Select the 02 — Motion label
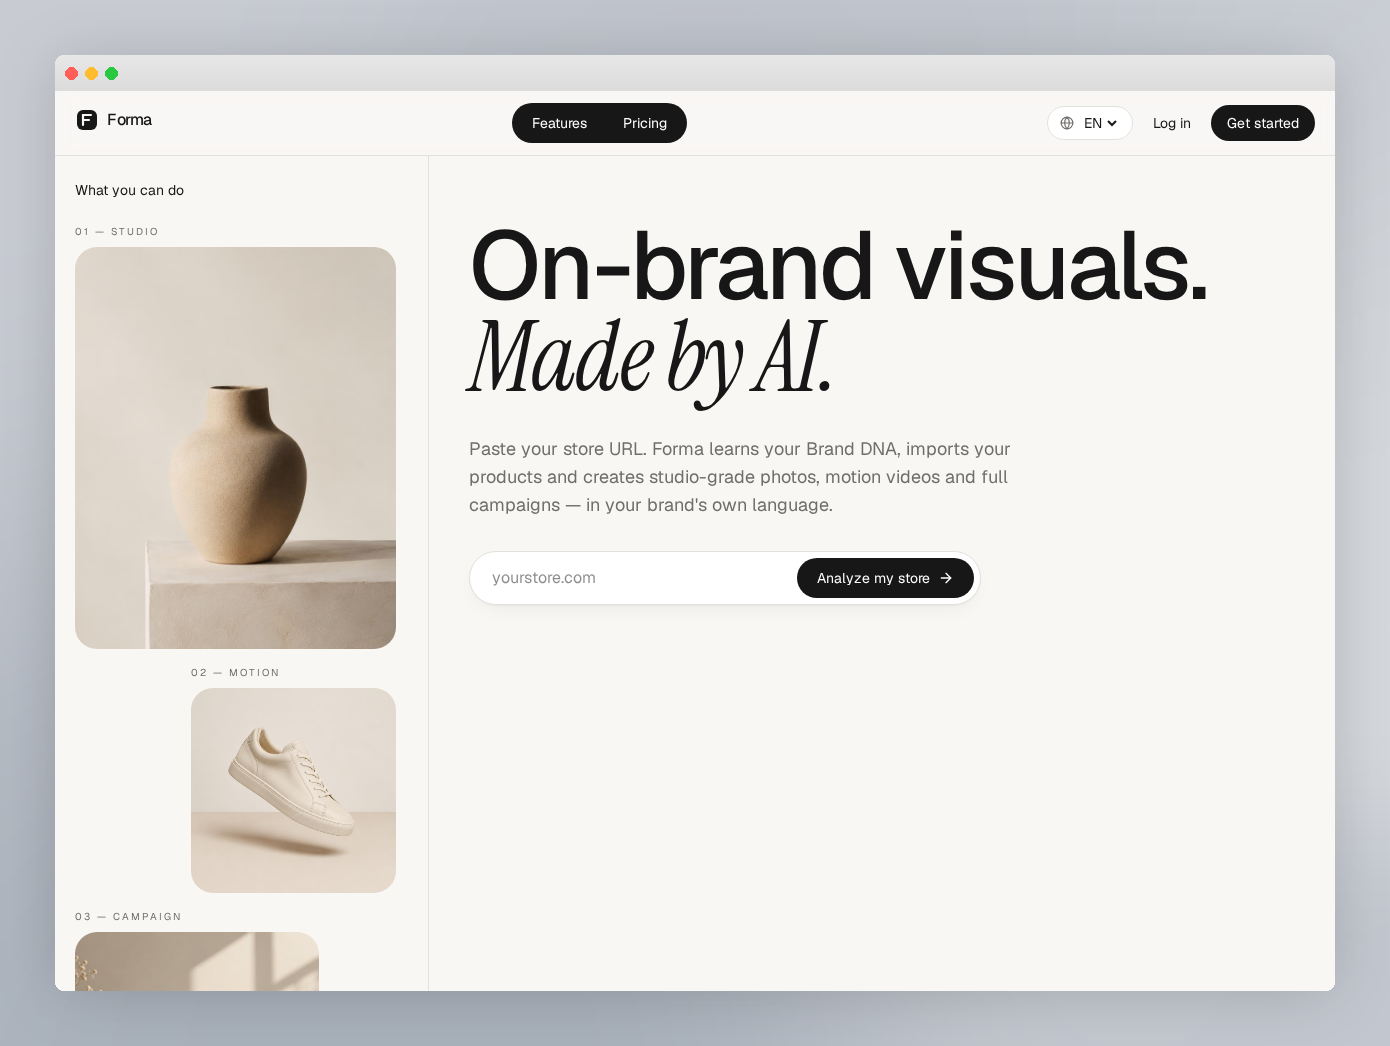The width and height of the screenshot is (1390, 1046). (235, 672)
